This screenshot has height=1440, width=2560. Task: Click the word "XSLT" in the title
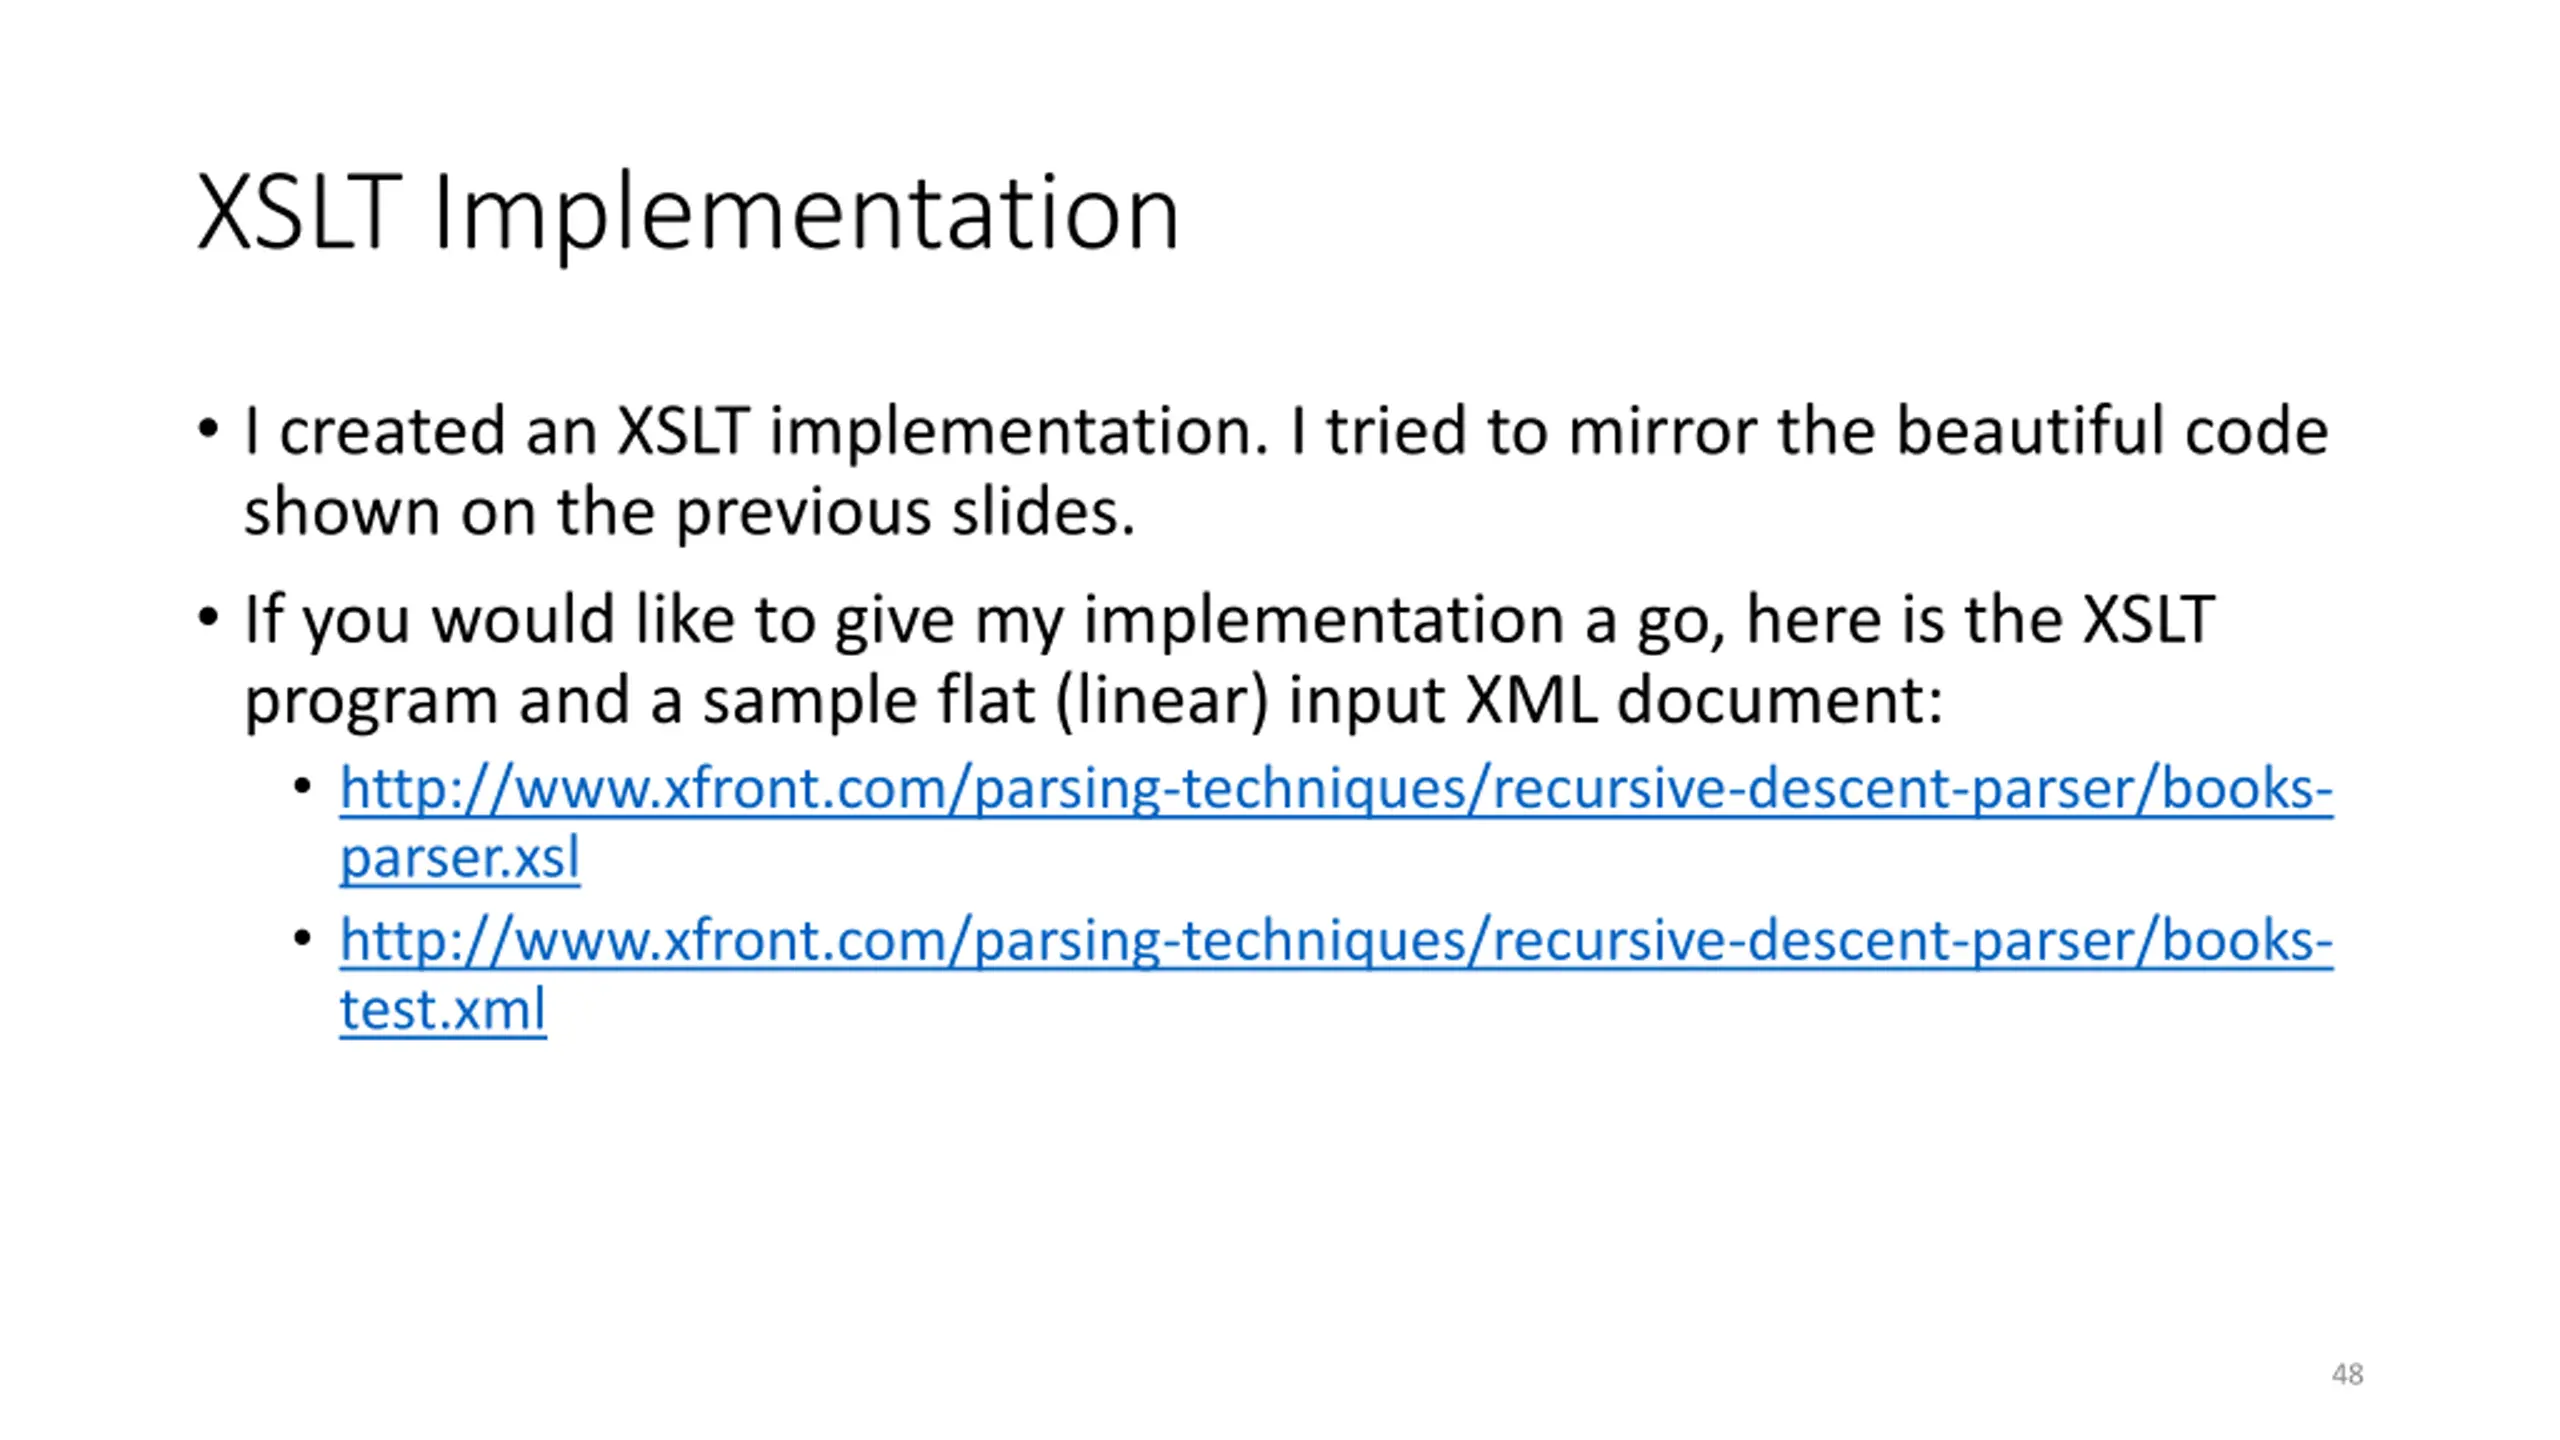299,213
